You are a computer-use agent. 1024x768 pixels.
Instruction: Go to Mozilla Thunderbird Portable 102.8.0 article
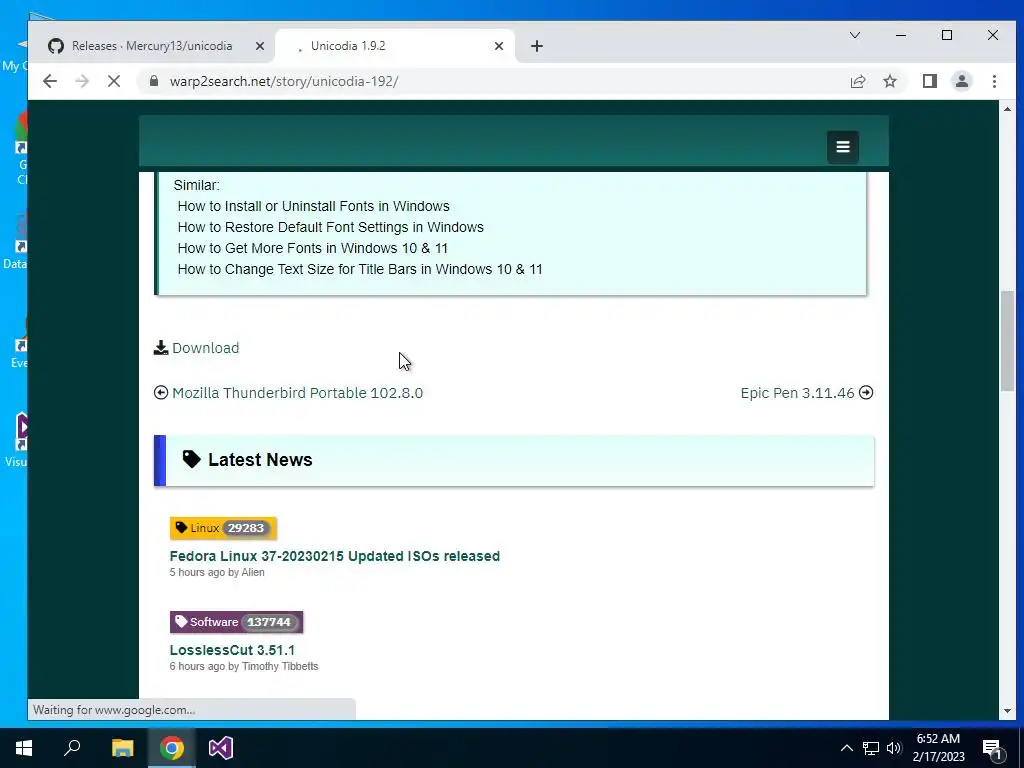coord(297,393)
